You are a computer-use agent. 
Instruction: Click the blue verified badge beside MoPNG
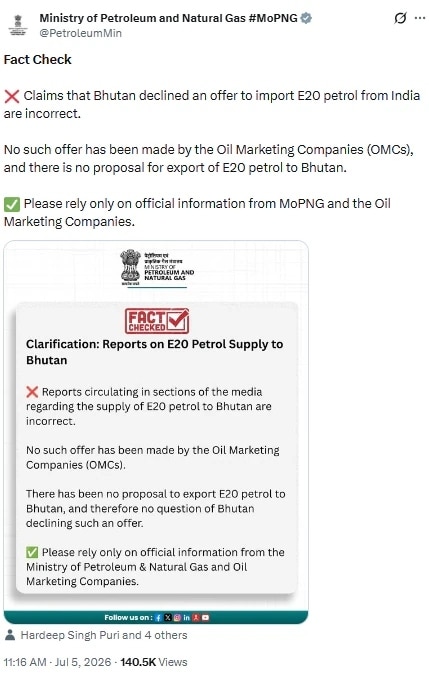coord(306,18)
